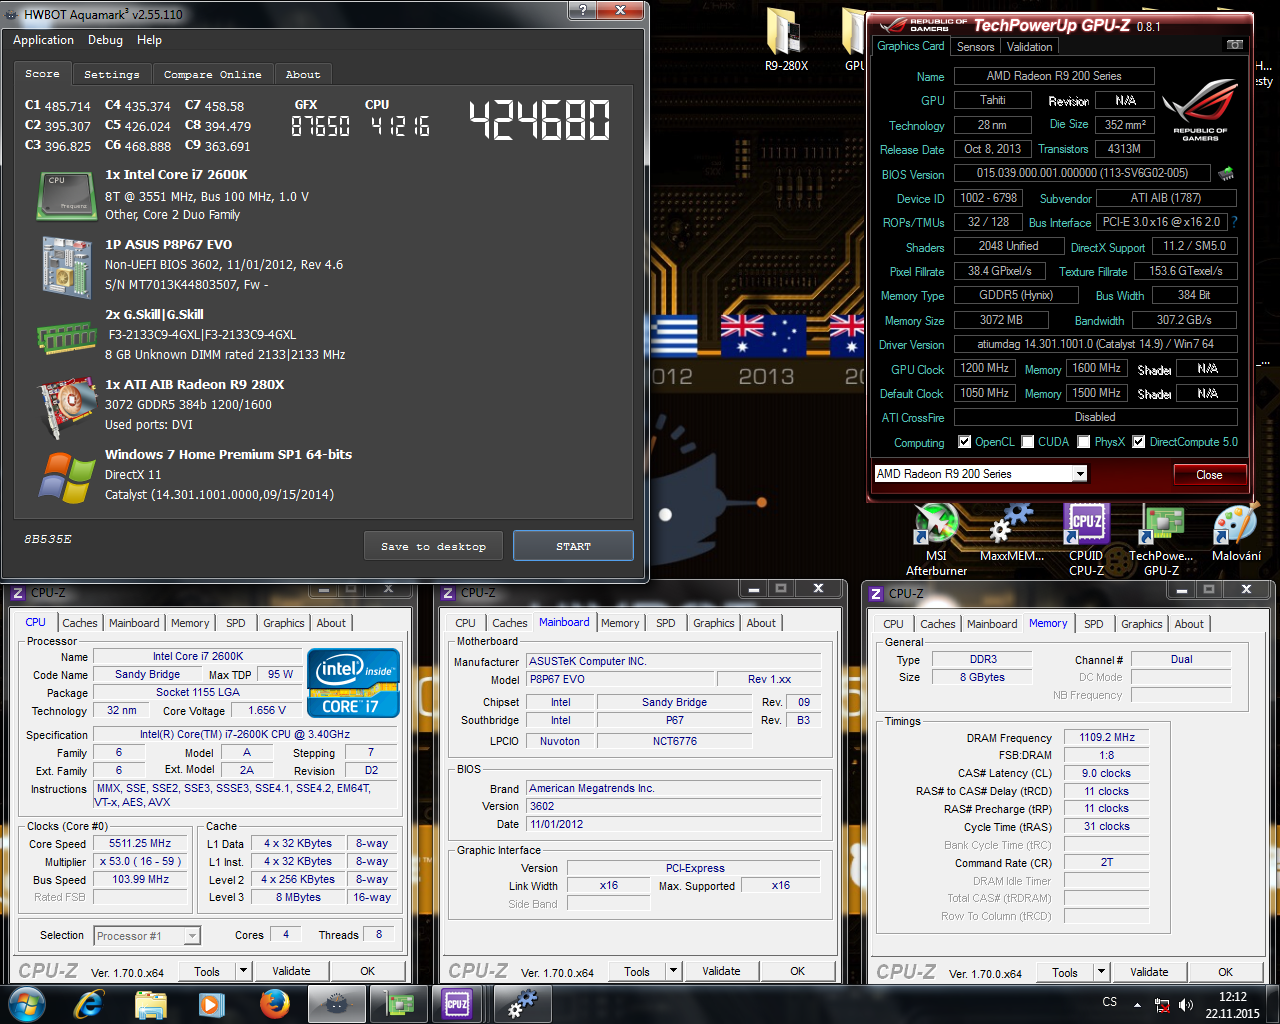Click the BIOS Version 3602 field in CPU-Z
The image size is (1280, 1024).
pyautogui.click(x=674, y=806)
